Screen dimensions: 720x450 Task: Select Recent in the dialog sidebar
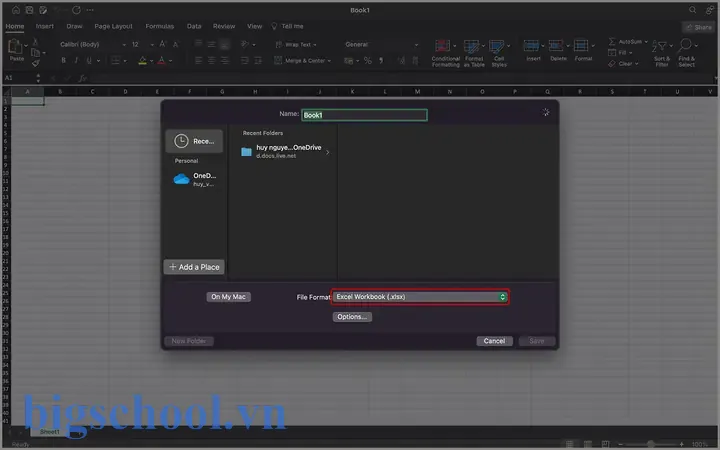pos(194,141)
